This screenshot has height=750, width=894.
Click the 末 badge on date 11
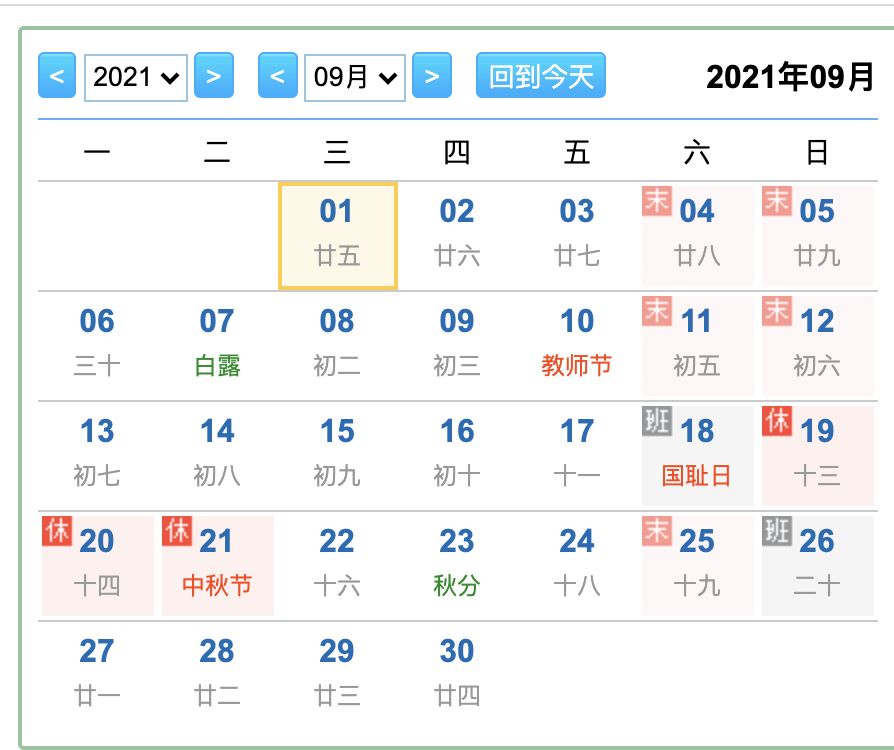click(x=657, y=311)
